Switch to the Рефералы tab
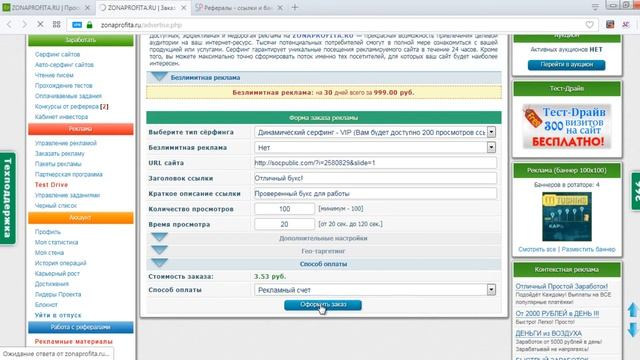This screenshot has height=360, width=640. click(238, 8)
